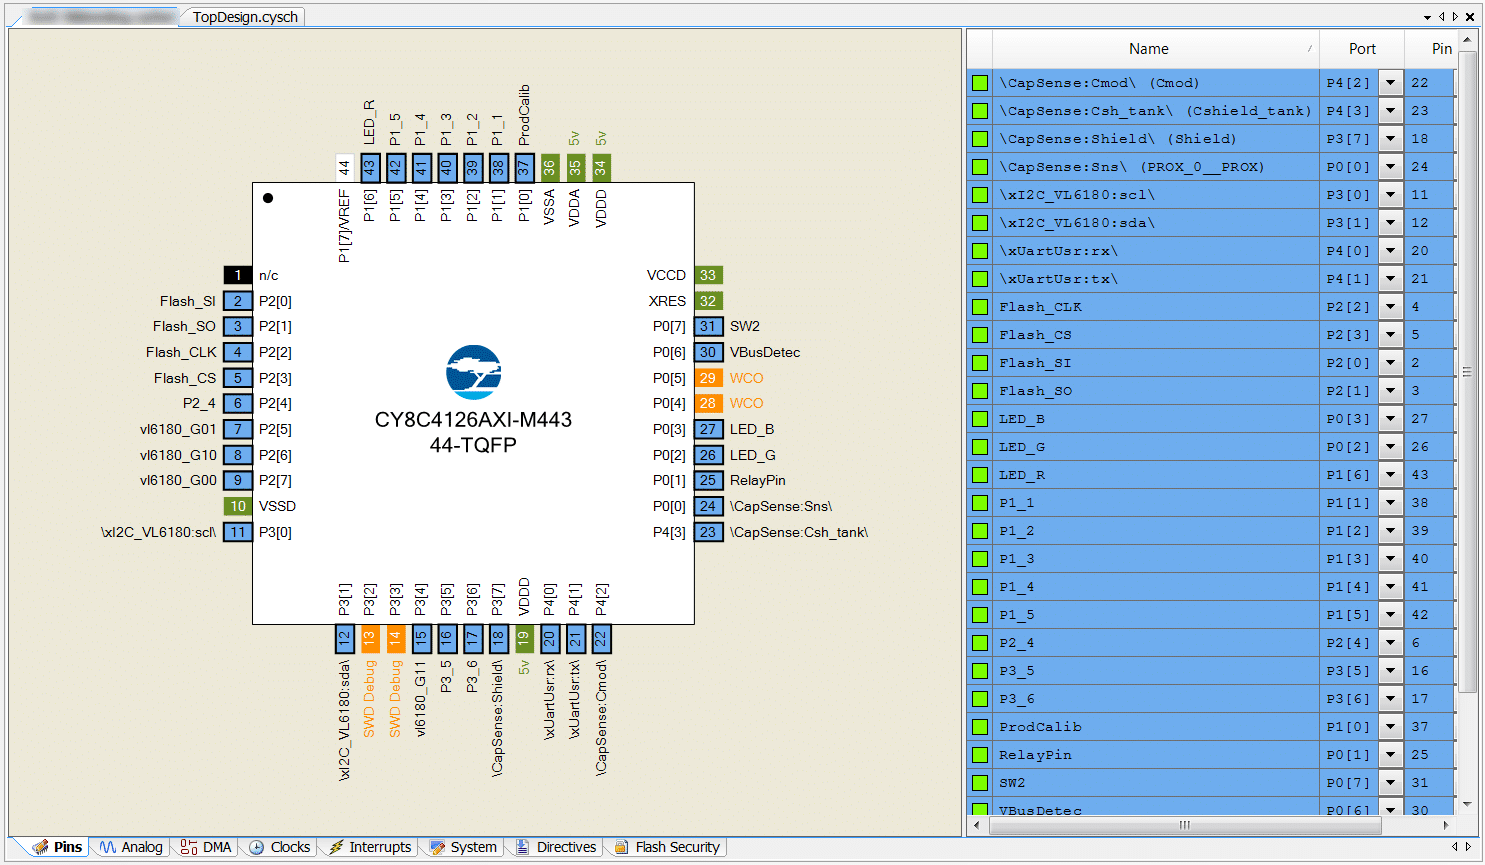Viewport: 1485px width, 865px height.
Task: Click the System tab icon
Action: point(437,847)
